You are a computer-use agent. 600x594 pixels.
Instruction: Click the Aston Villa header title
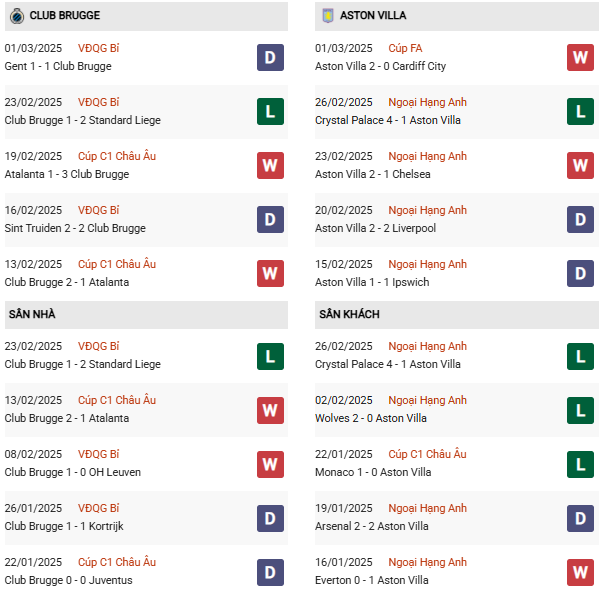click(373, 16)
